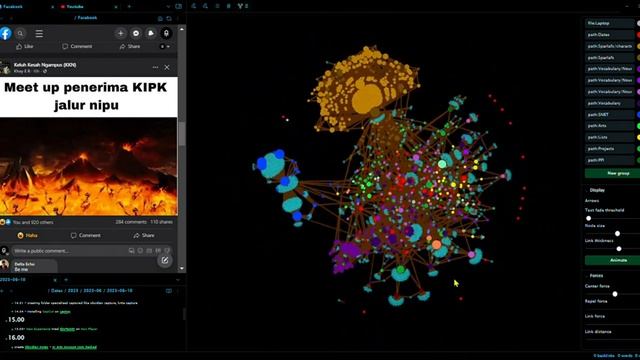Close the Facebook tab

(x=53, y=7)
